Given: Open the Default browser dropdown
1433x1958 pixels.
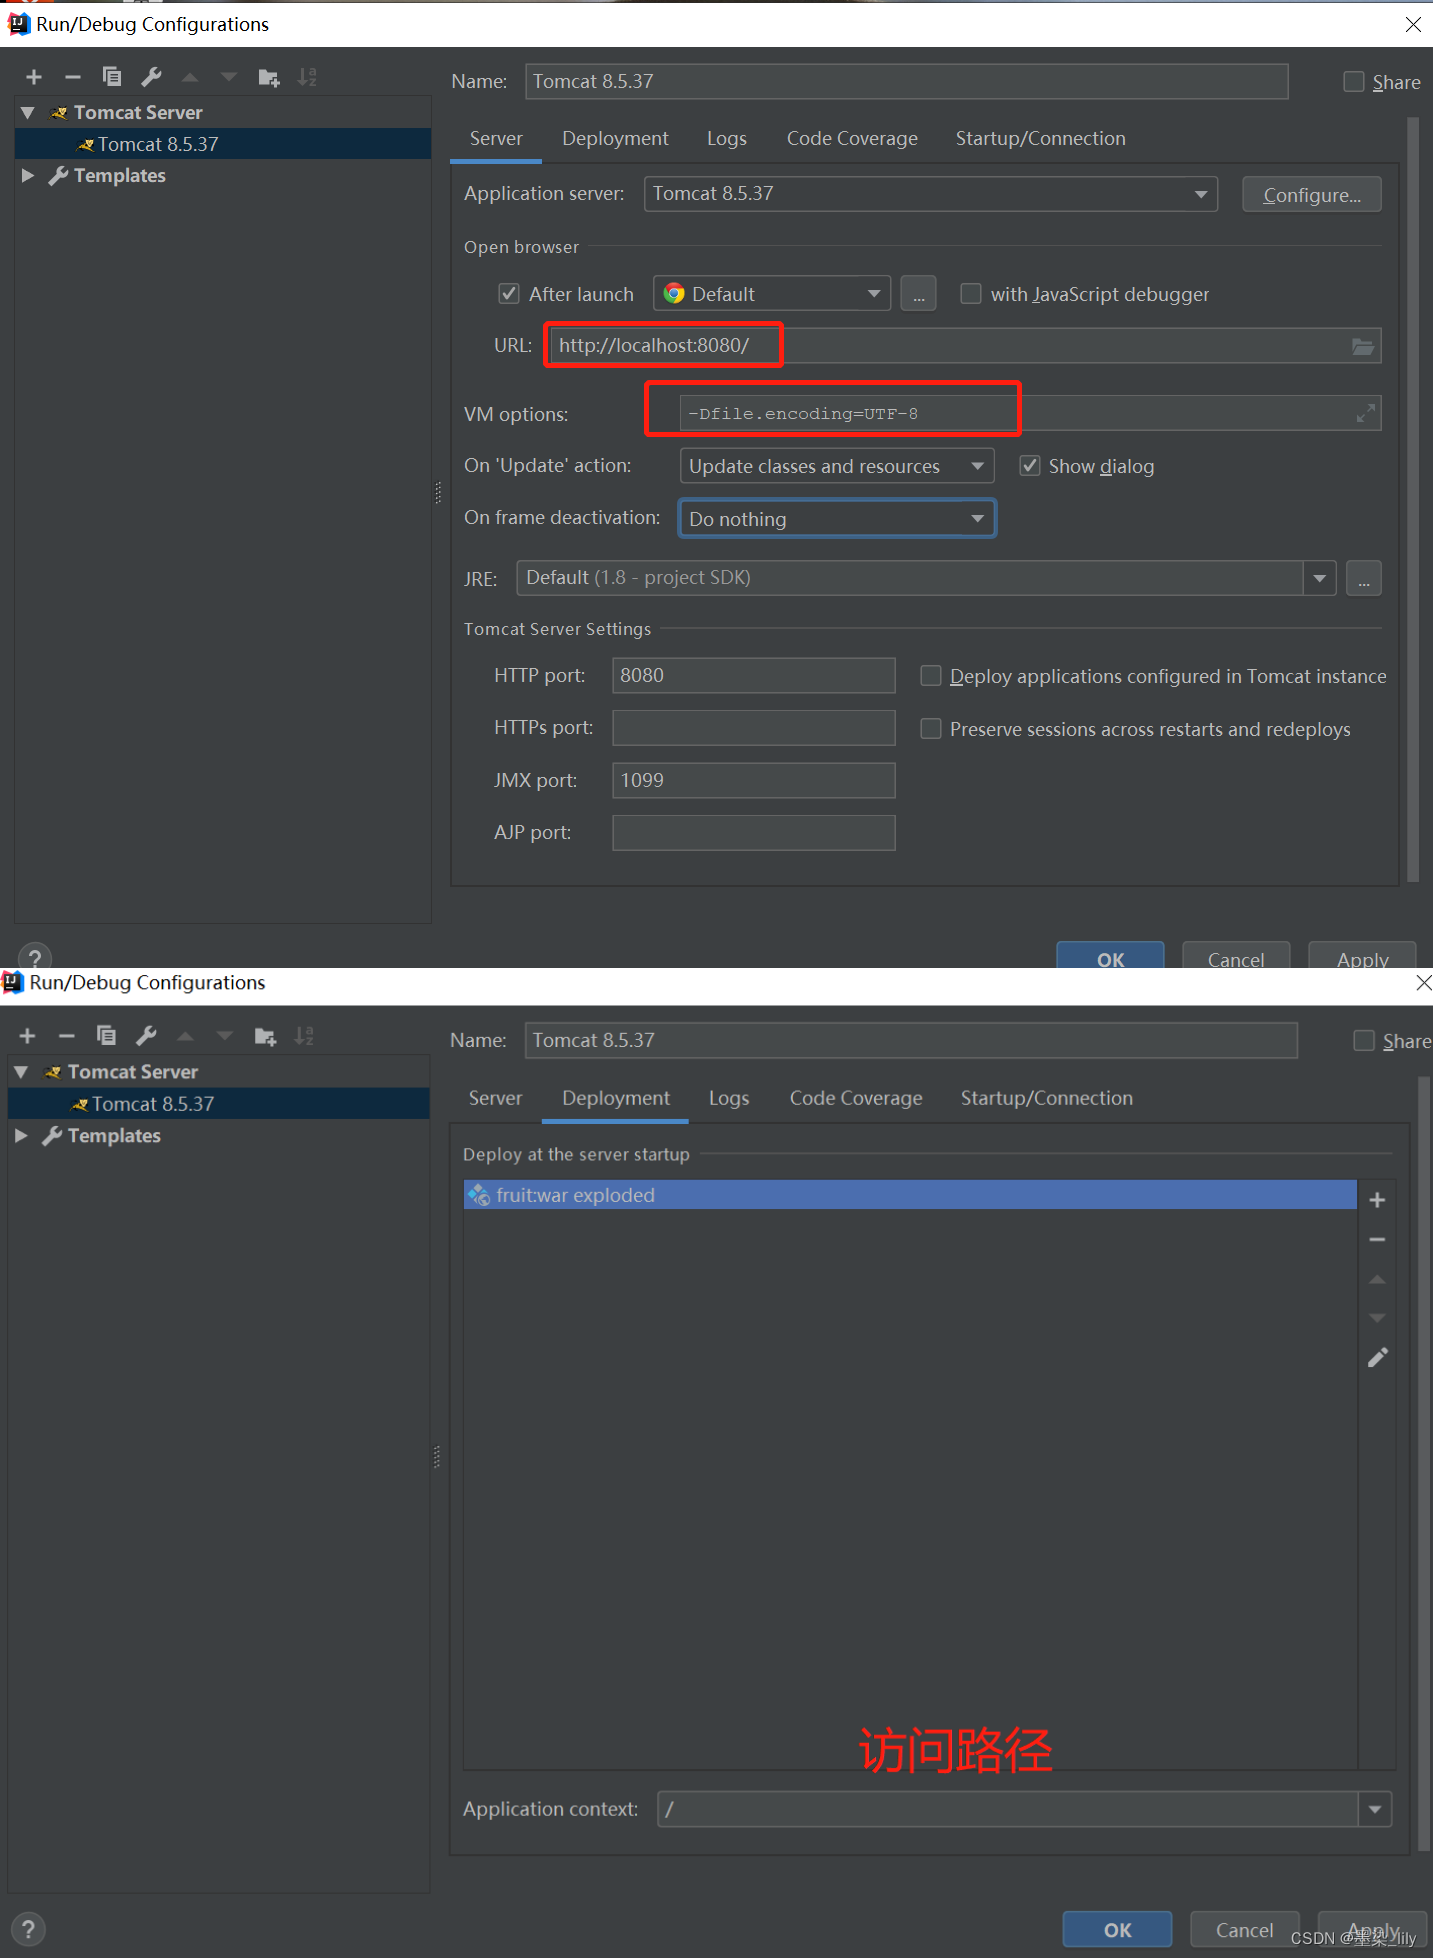Looking at the screenshot, I should coord(772,294).
